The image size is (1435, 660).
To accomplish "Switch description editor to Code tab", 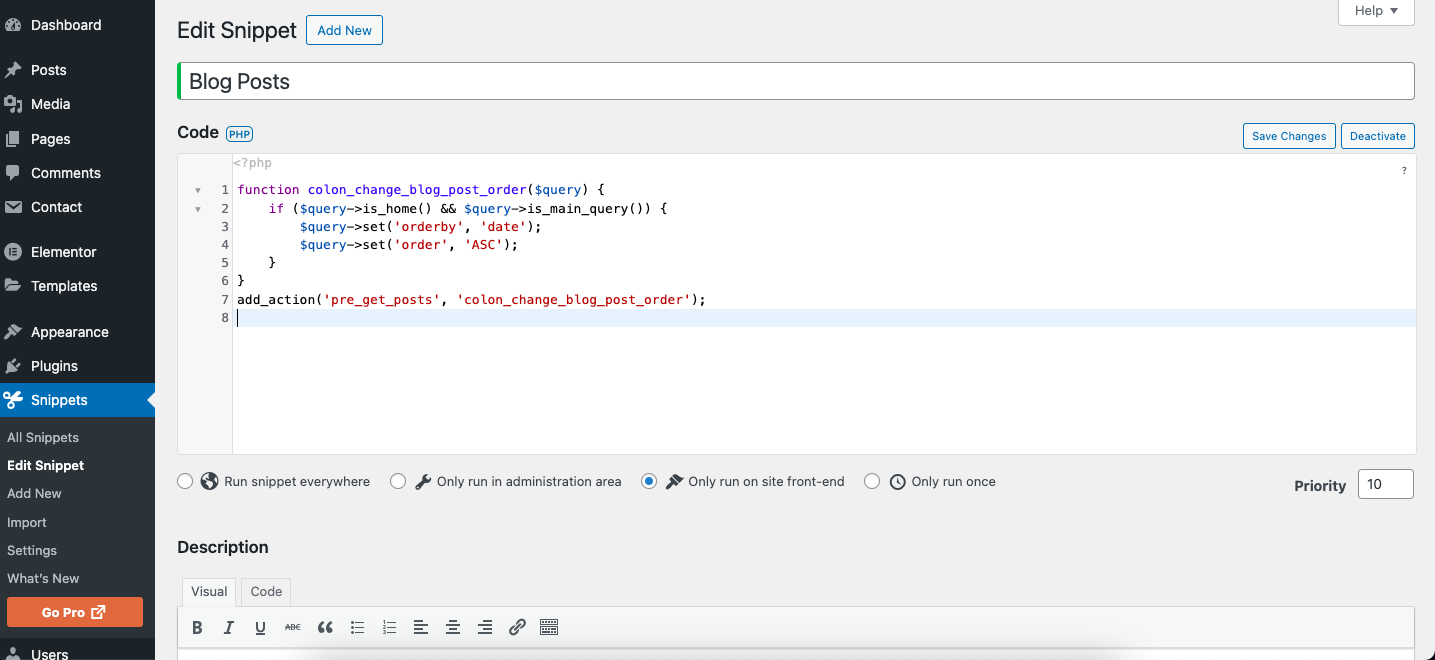I will pyautogui.click(x=266, y=591).
